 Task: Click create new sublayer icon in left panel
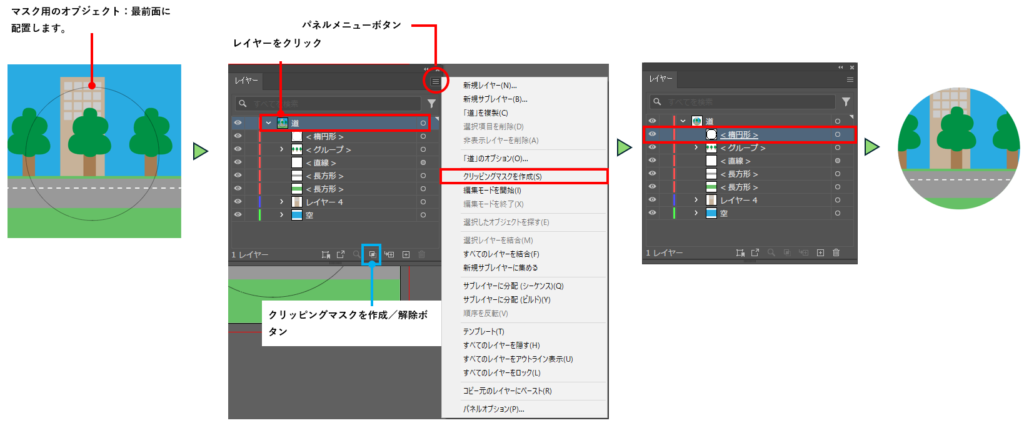tap(389, 254)
